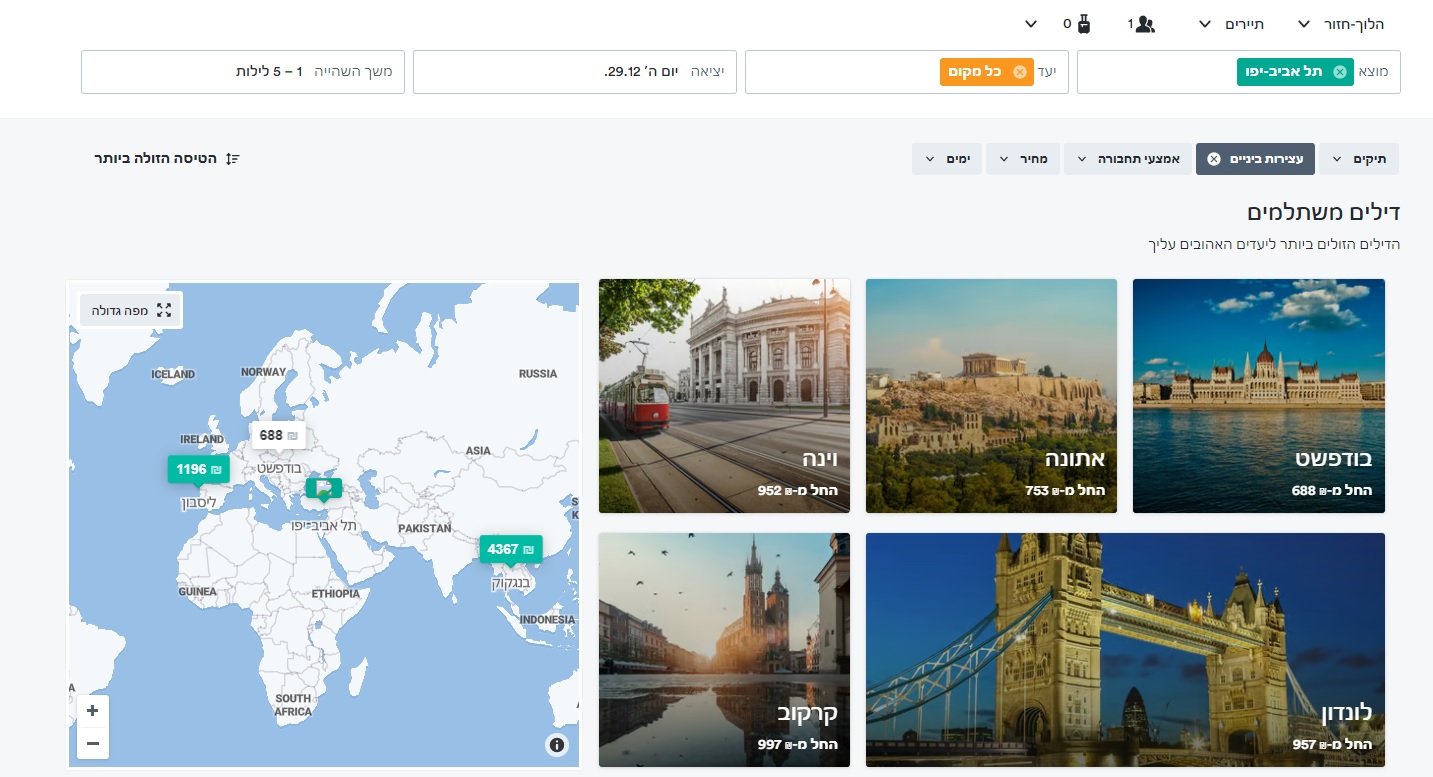Click the map fullscreen expand icon

(x=164, y=310)
